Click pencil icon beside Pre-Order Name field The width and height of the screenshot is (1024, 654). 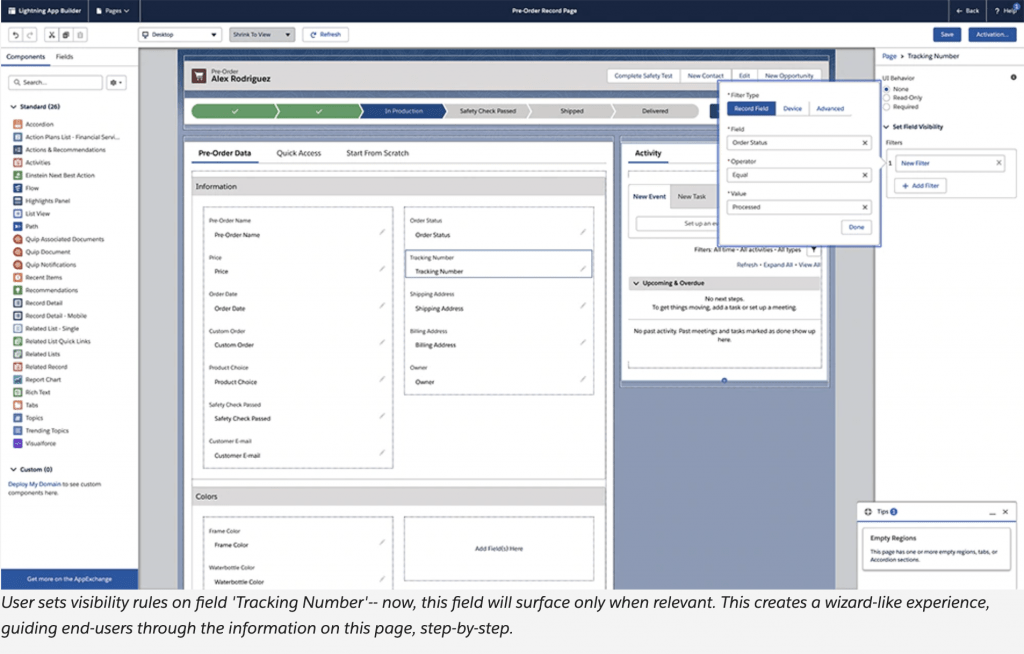tap(381, 233)
